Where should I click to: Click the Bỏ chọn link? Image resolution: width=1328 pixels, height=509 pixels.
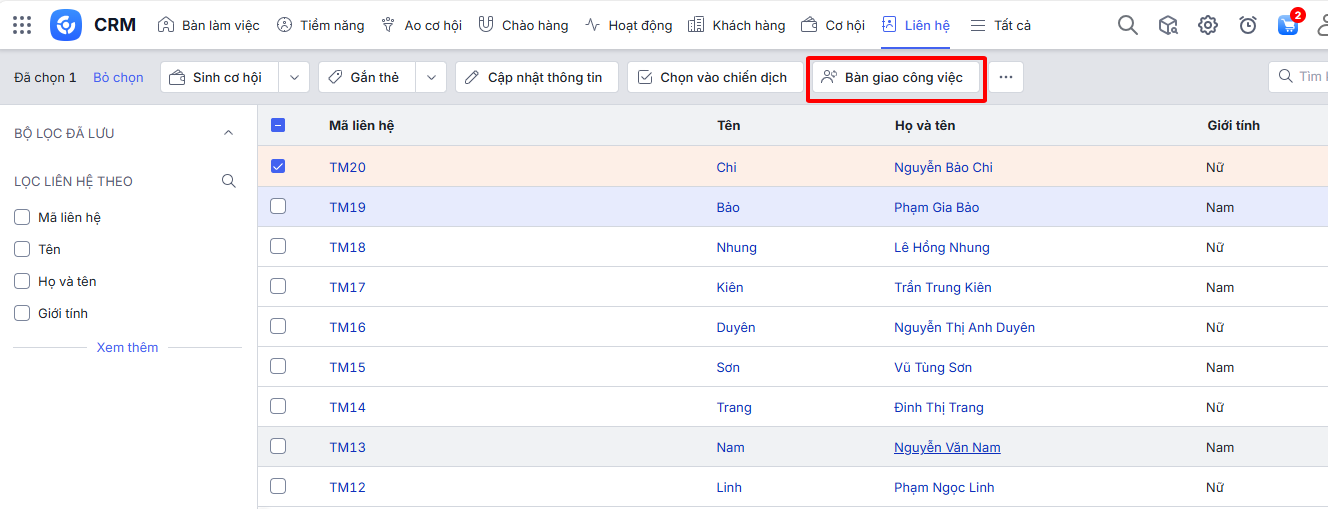(x=118, y=77)
